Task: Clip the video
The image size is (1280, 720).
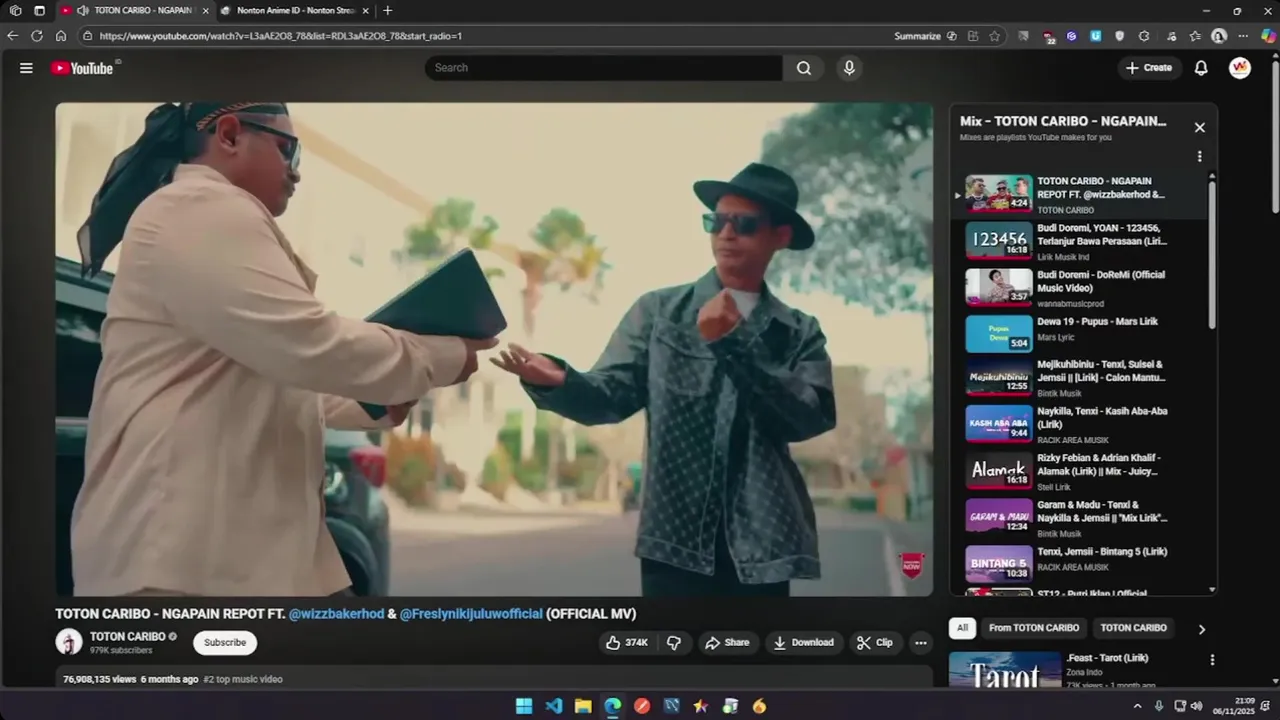Action: click(x=874, y=643)
